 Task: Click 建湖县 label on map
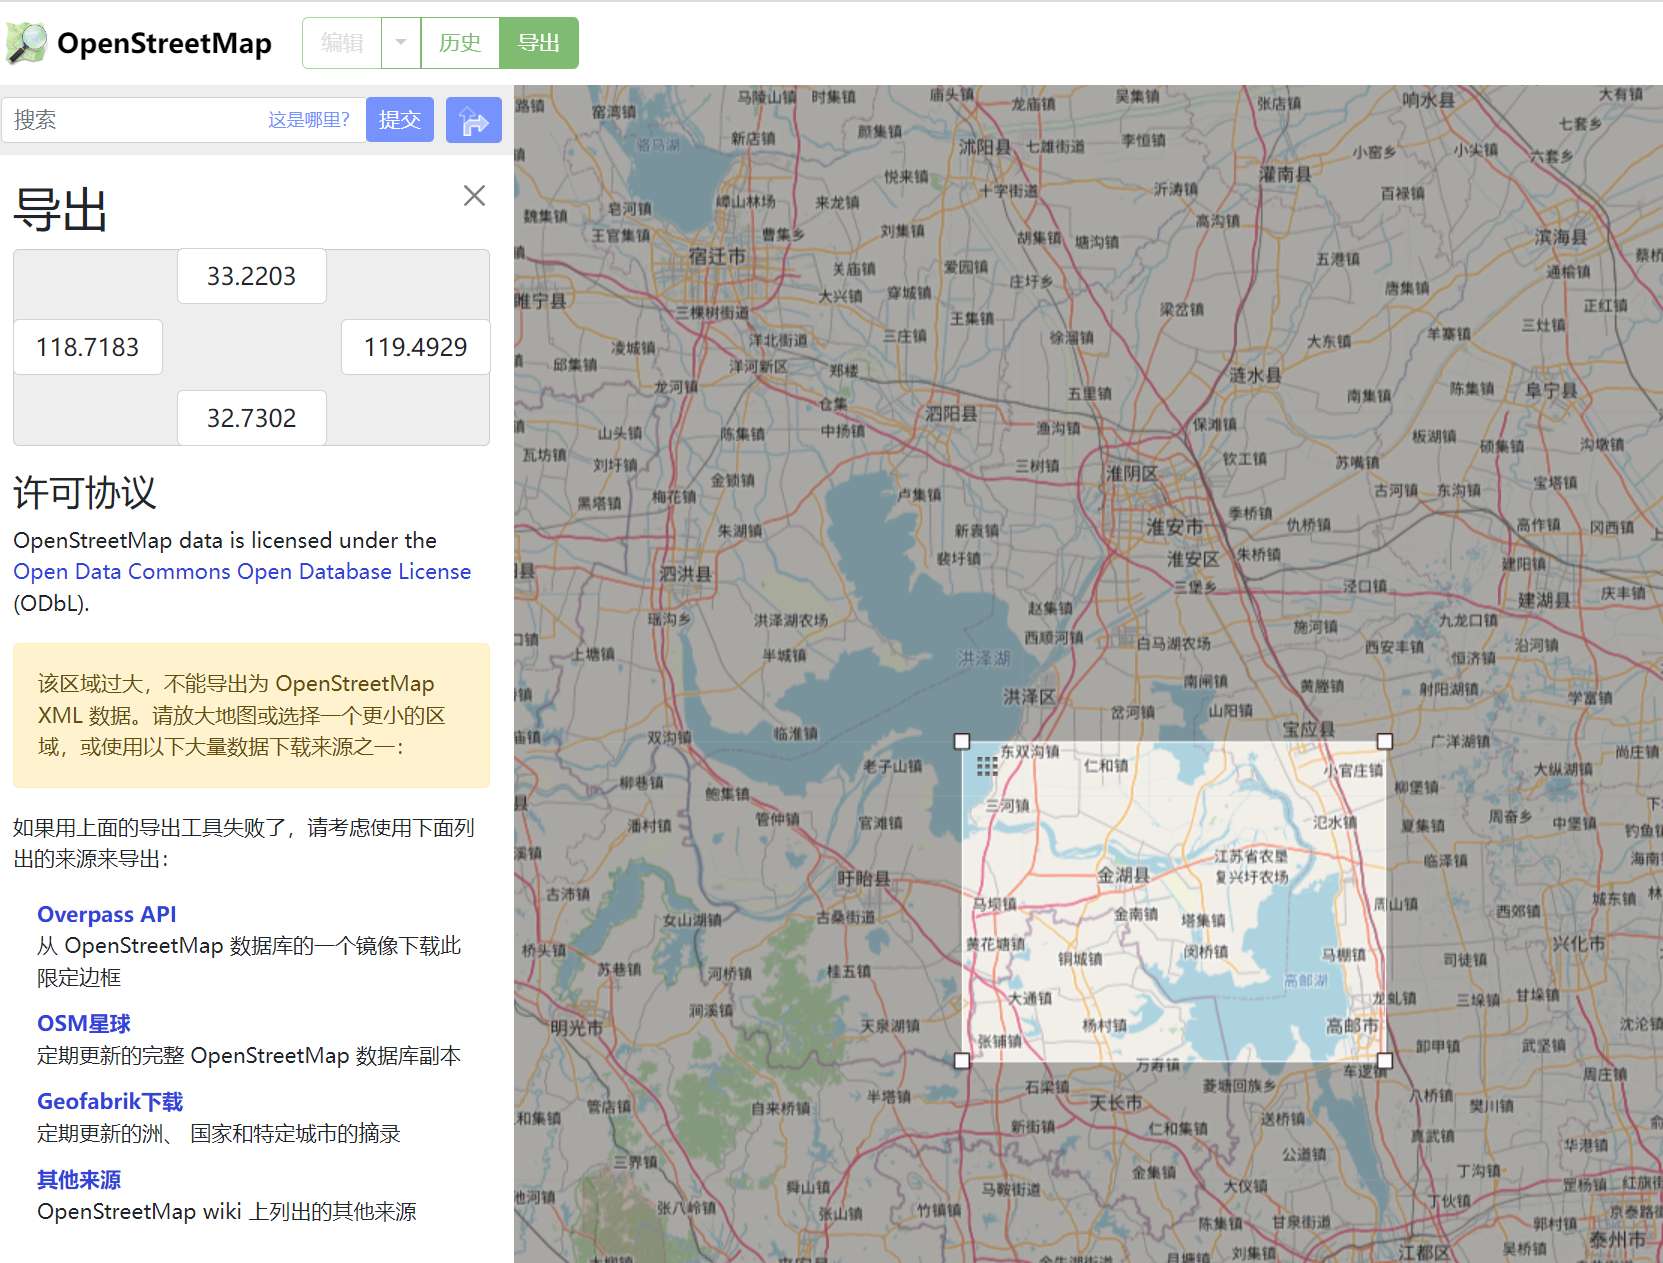pos(1545,600)
